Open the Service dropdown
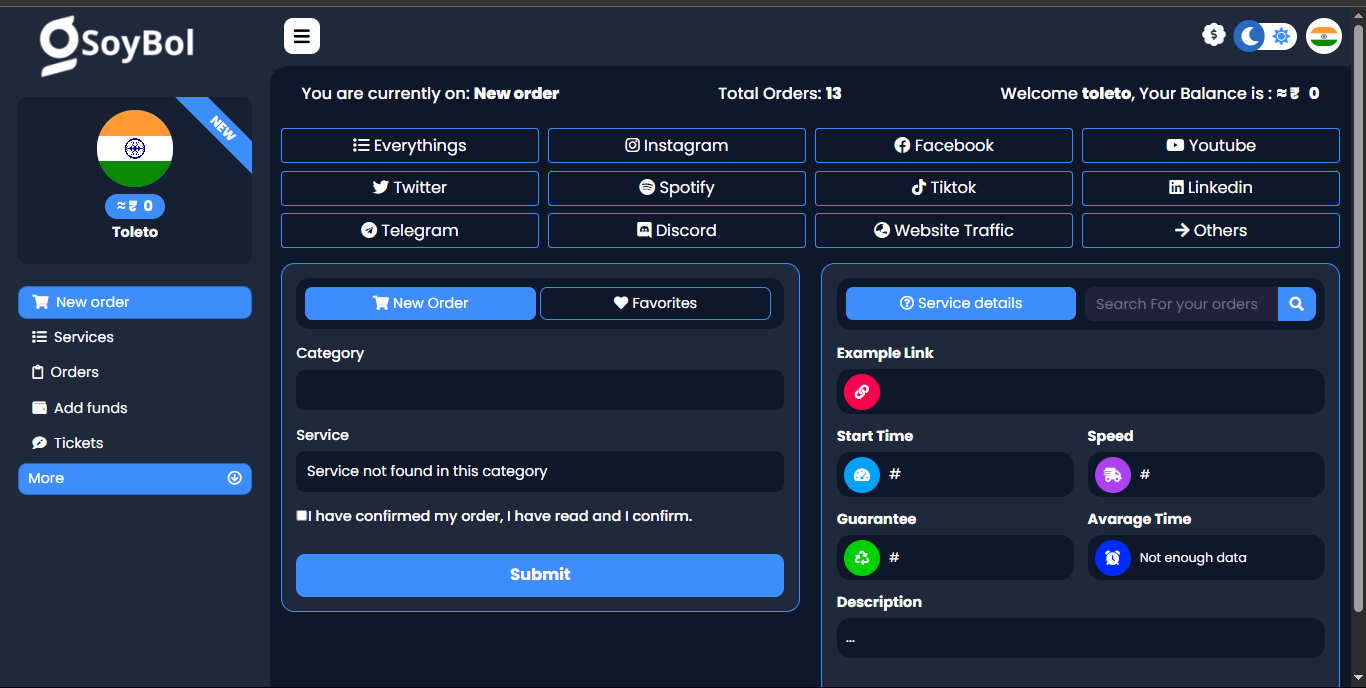1366x688 pixels. coord(539,471)
